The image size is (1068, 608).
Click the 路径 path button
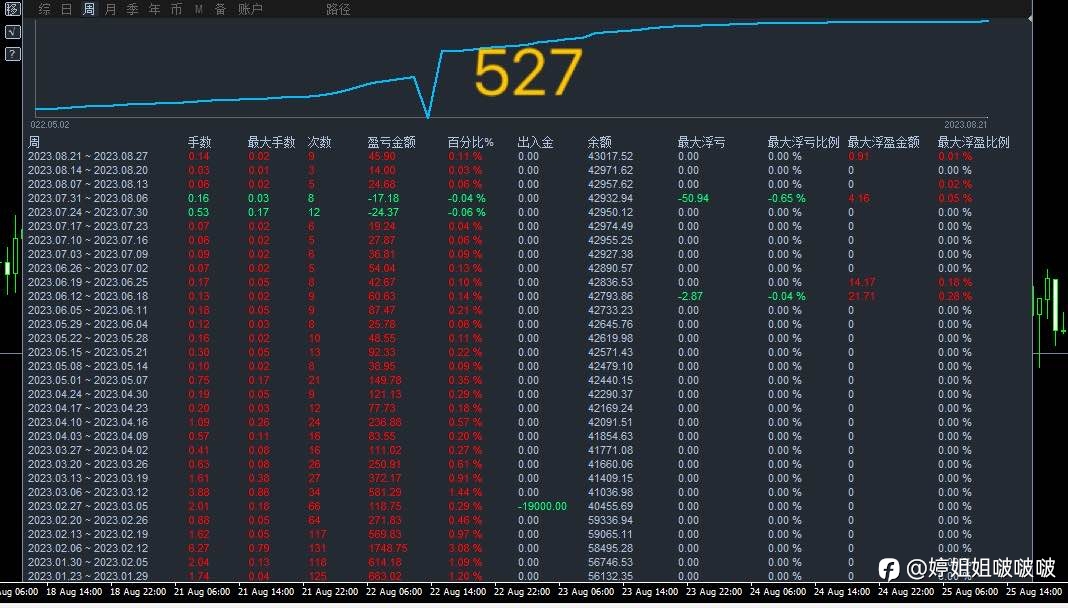point(338,9)
